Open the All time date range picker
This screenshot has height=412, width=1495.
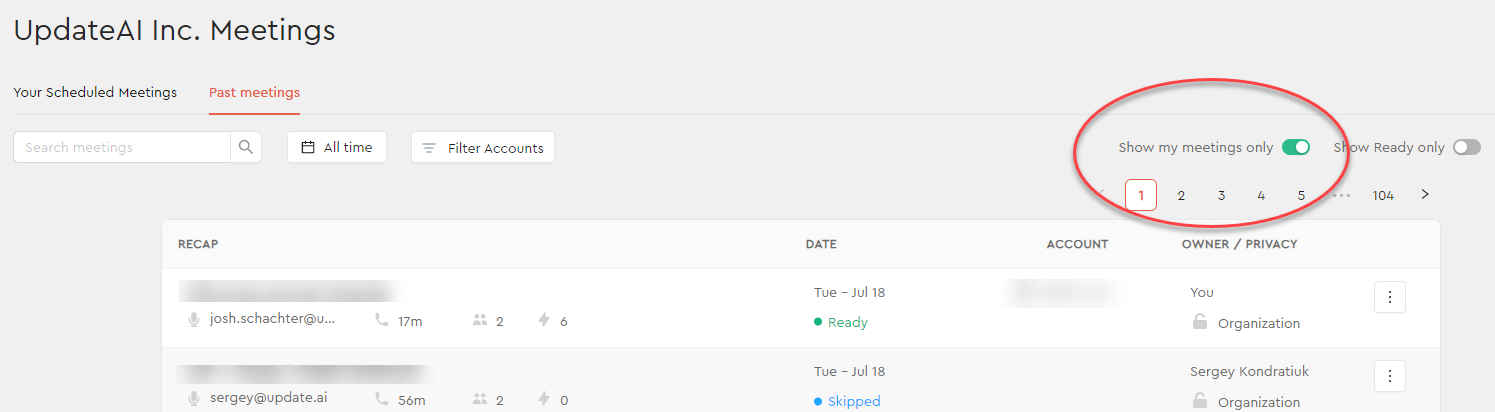point(337,147)
